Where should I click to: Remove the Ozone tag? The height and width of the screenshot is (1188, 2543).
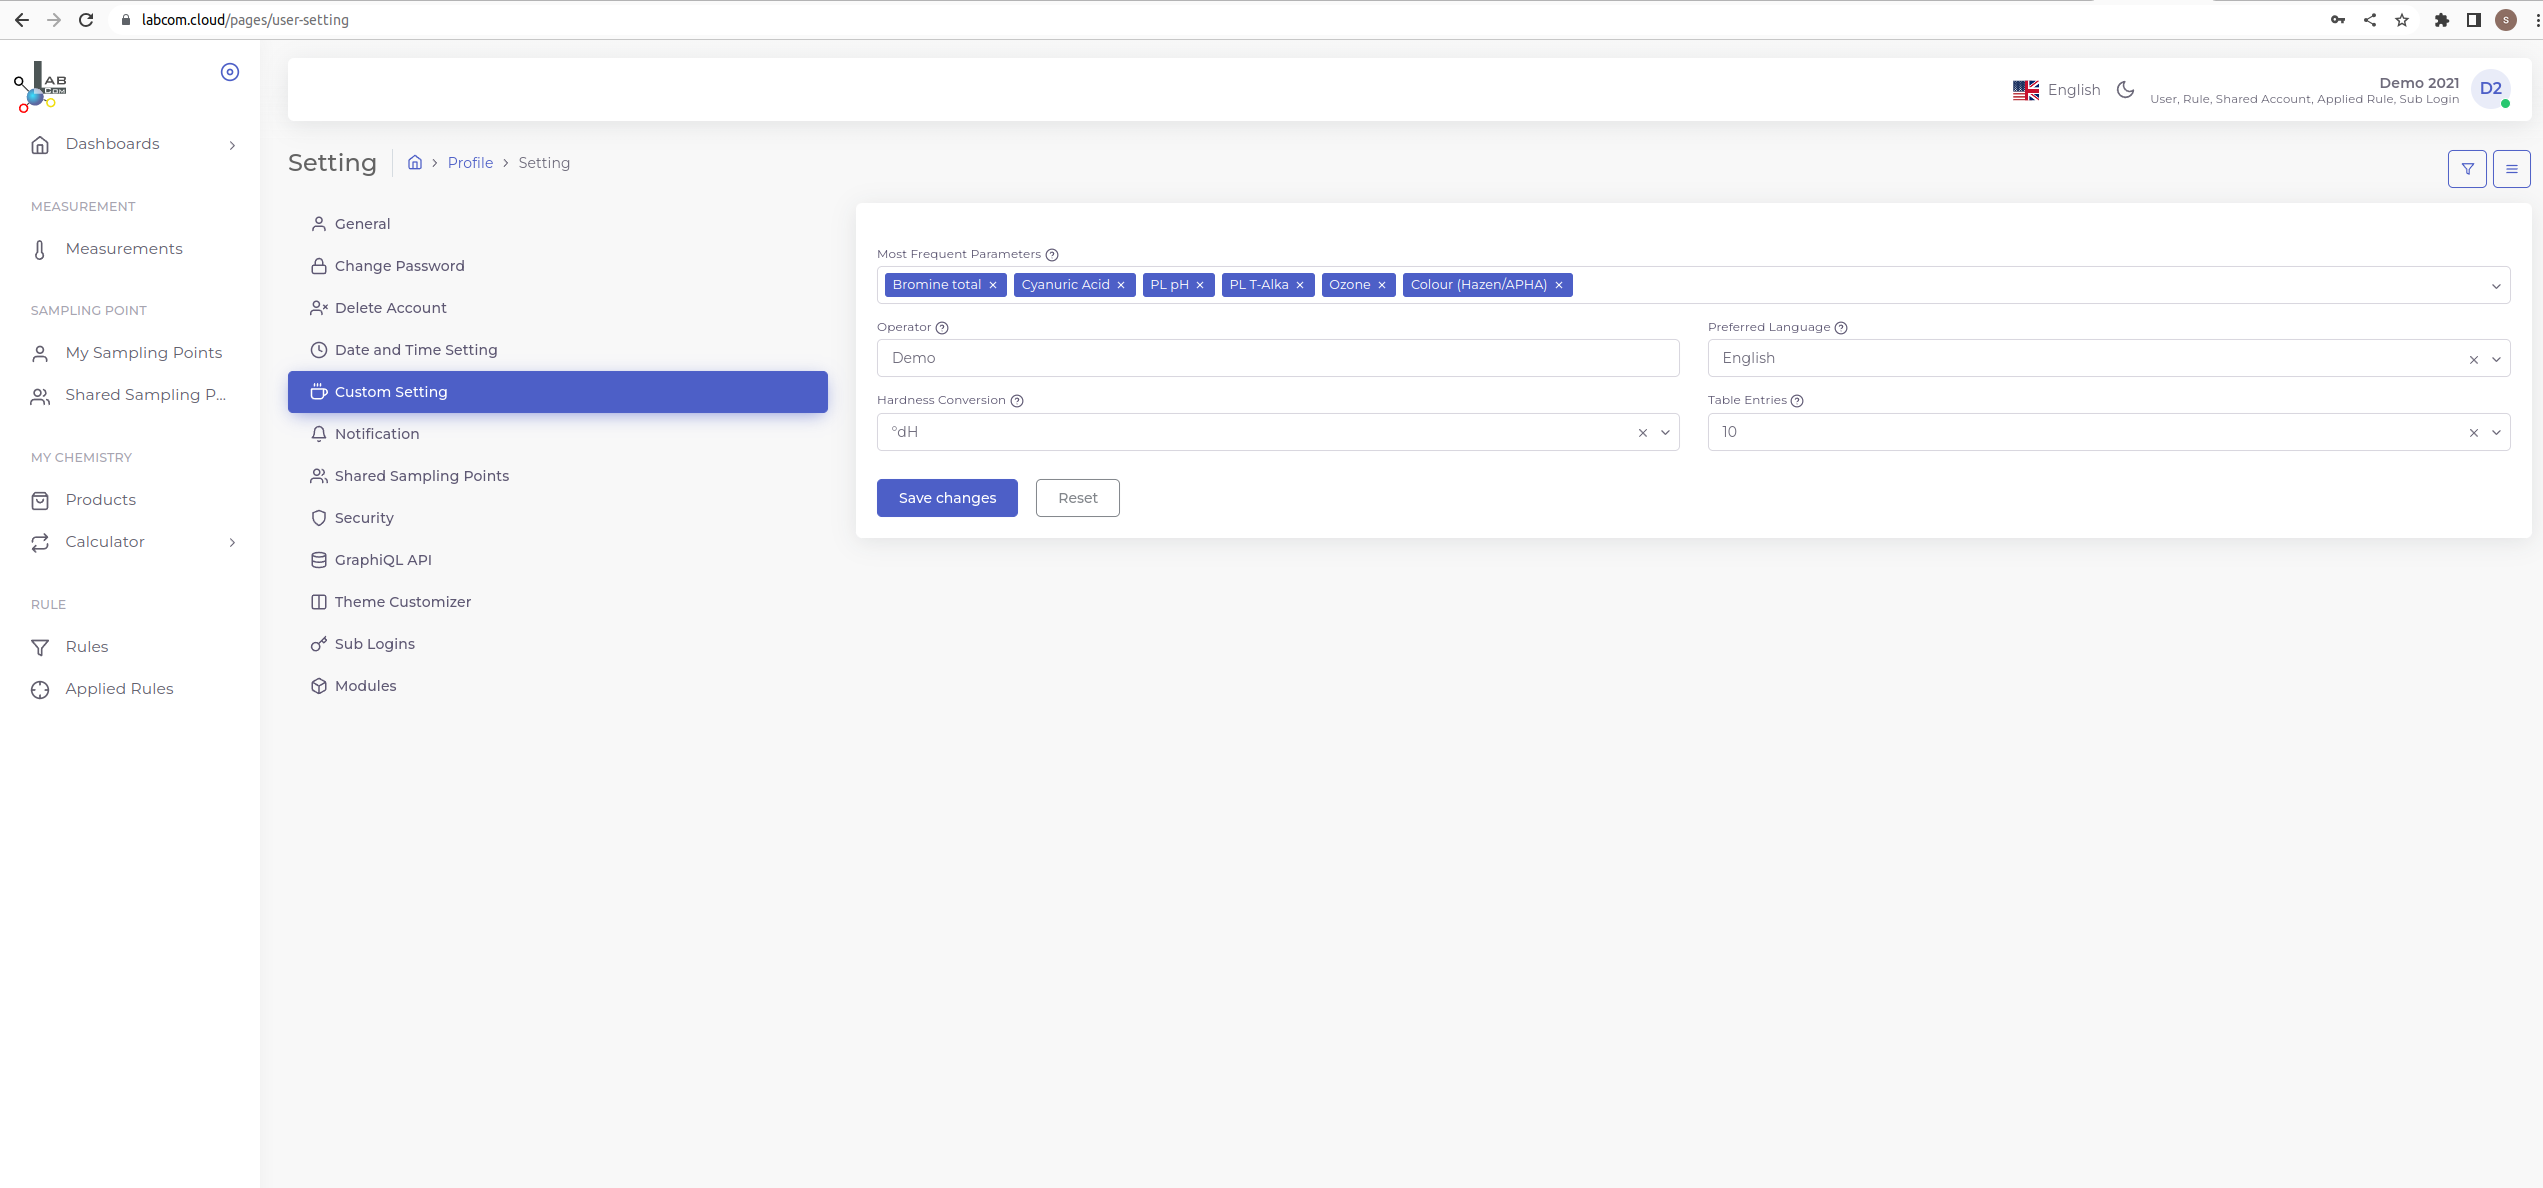[x=1382, y=285]
